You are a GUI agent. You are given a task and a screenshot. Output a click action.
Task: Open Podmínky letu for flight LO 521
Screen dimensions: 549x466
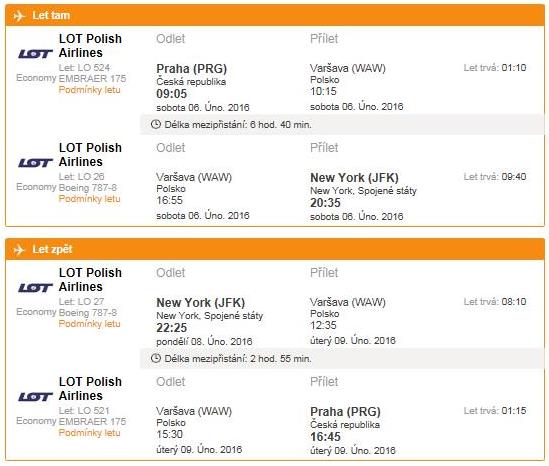pyautogui.click(x=90, y=433)
